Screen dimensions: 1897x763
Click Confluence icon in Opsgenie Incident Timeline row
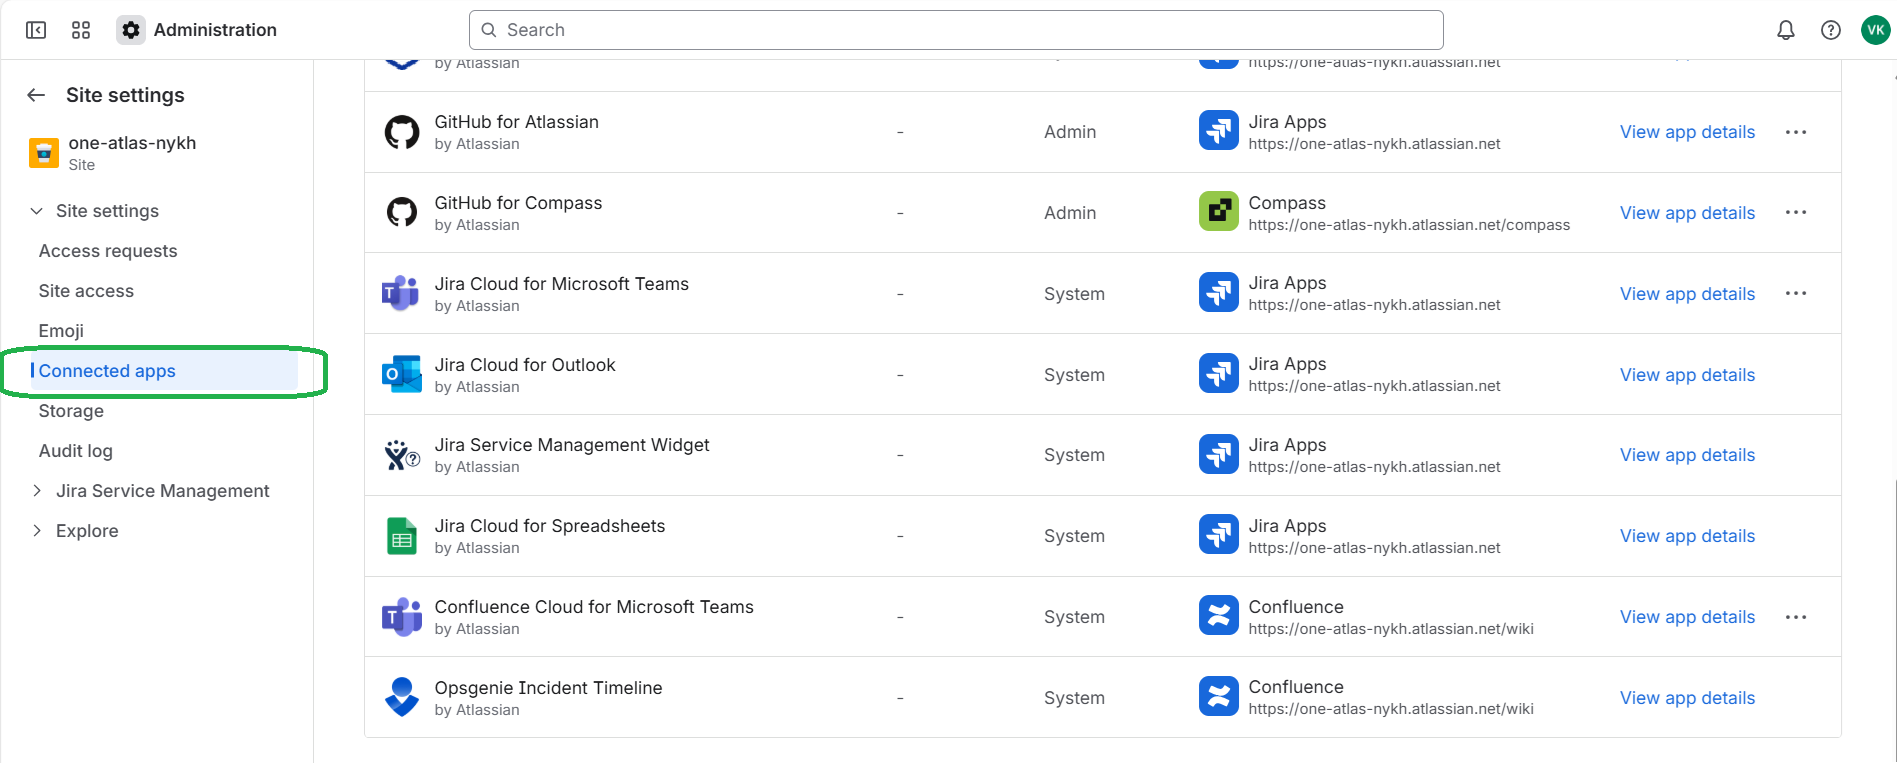point(1219,696)
